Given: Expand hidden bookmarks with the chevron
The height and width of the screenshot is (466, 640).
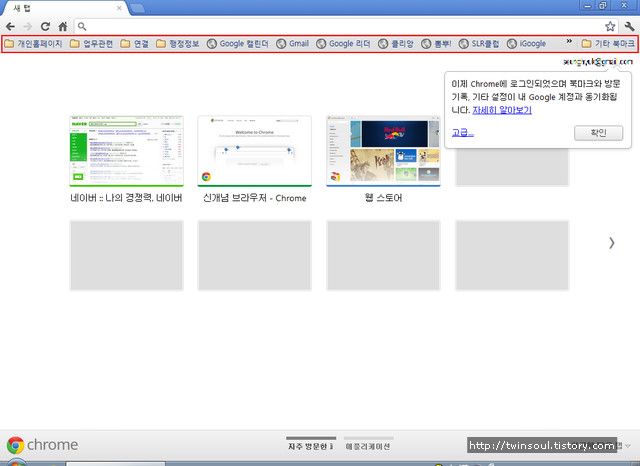Looking at the screenshot, I should click(x=569, y=42).
